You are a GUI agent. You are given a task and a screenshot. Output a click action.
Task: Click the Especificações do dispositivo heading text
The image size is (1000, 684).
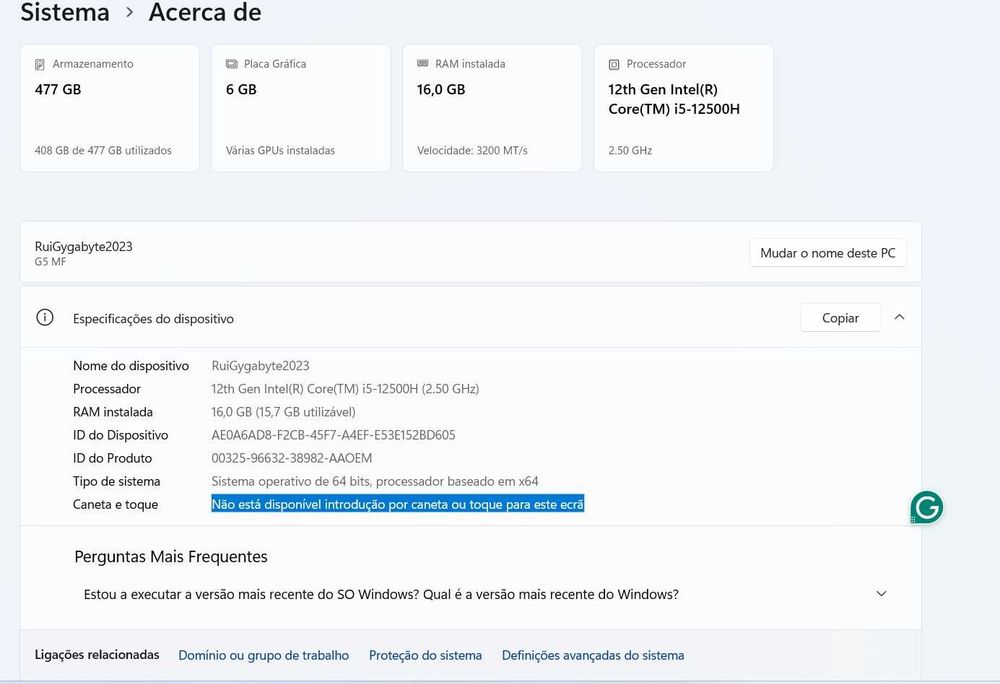tap(153, 319)
